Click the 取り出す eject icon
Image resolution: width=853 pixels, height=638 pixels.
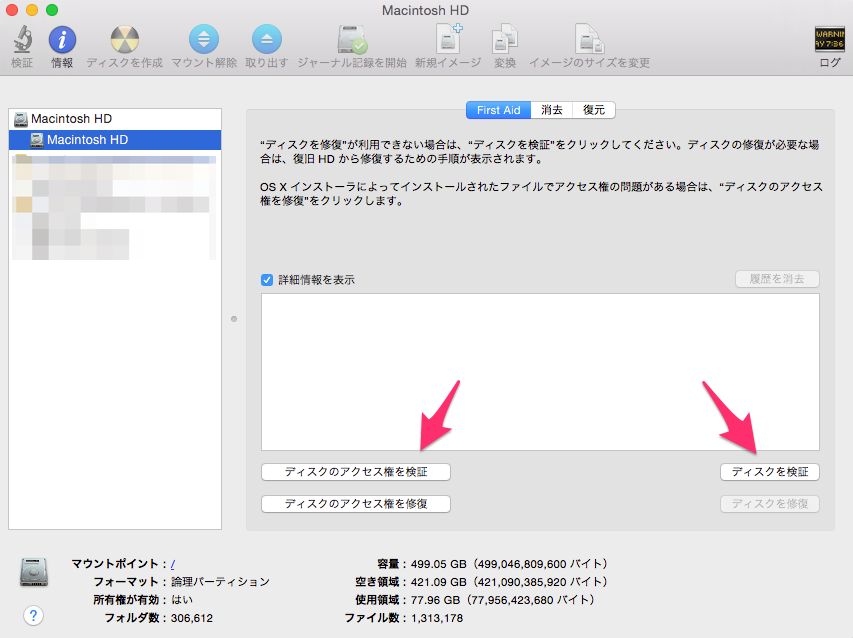tap(267, 40)
